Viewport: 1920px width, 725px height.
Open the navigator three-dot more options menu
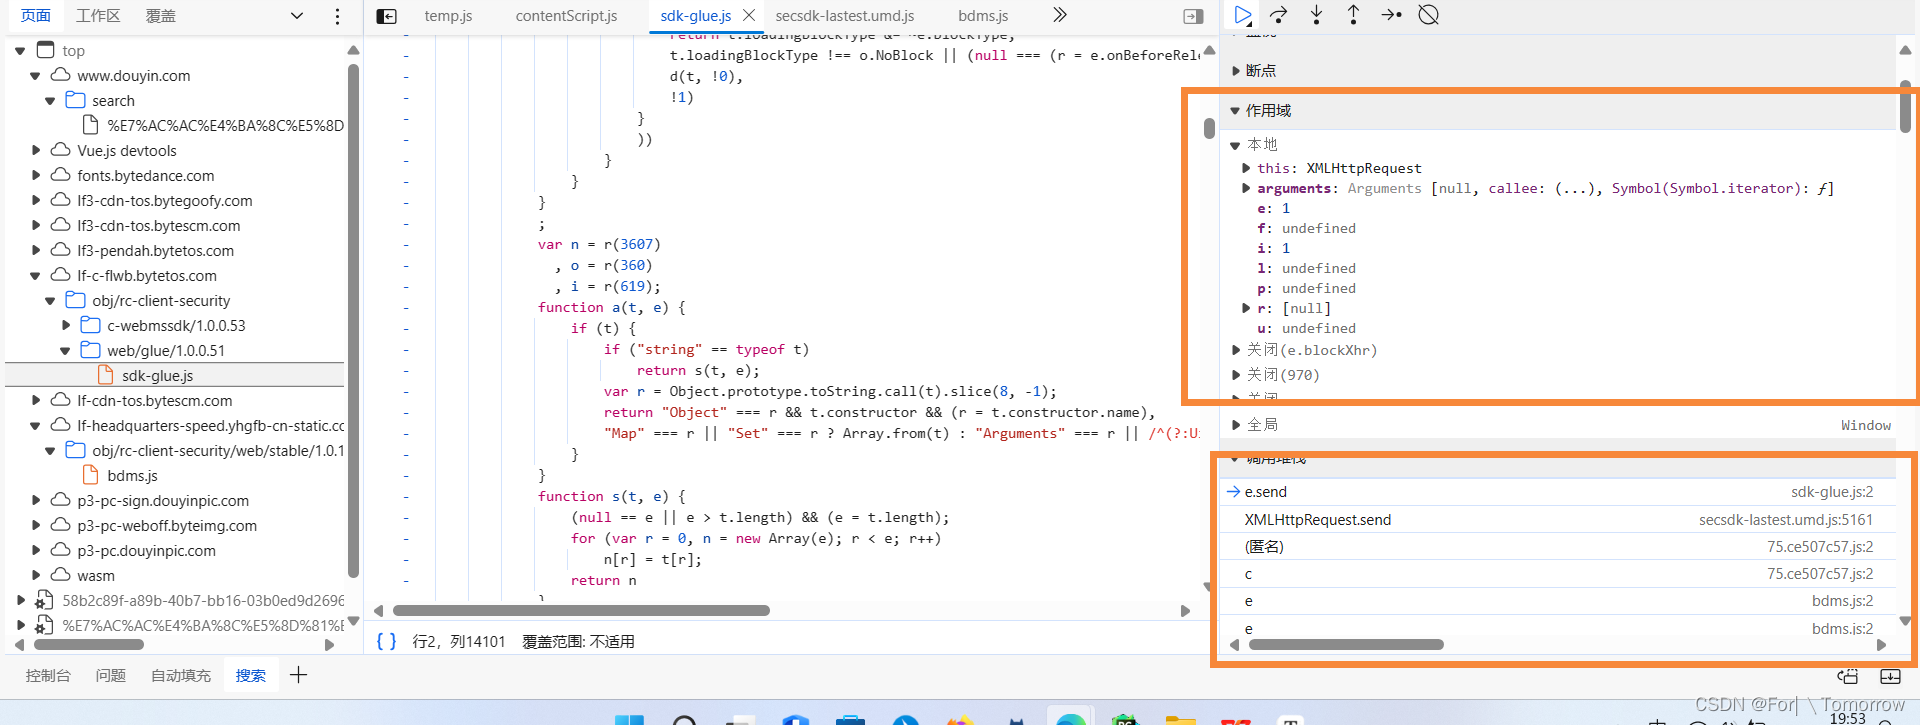(337, 16)
